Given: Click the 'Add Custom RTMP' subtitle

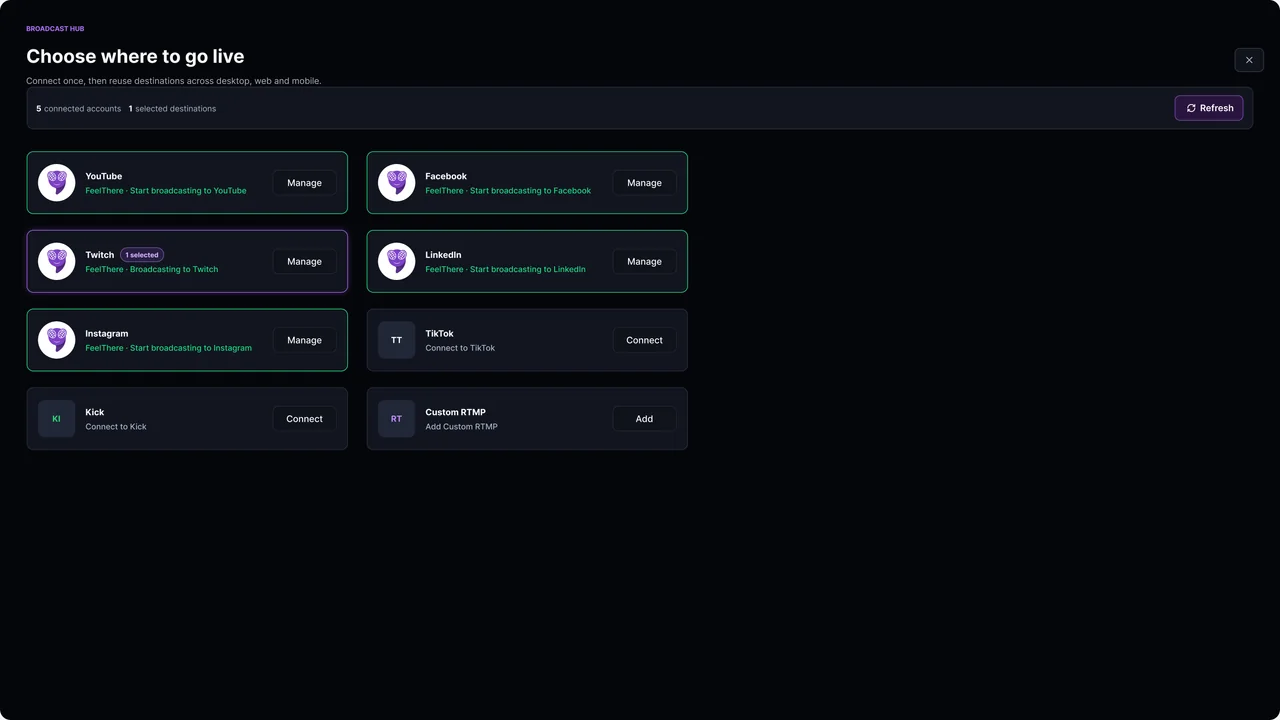Looking at the screenshot, I should (x=461, y=427).
